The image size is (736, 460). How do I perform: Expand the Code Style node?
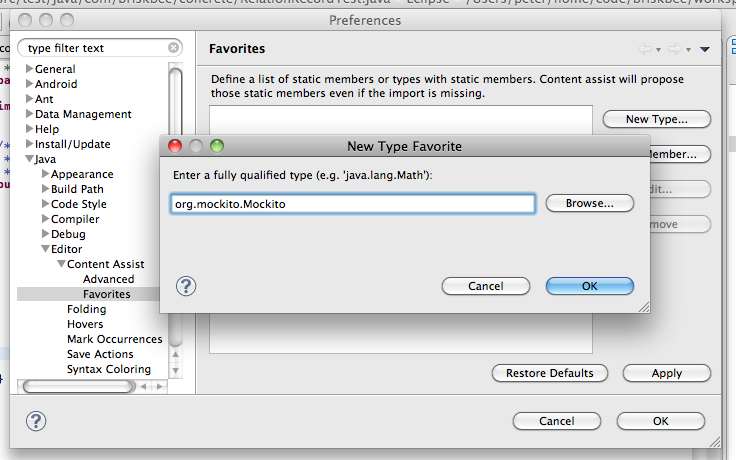pyautogui.click(x=45, y=204)
